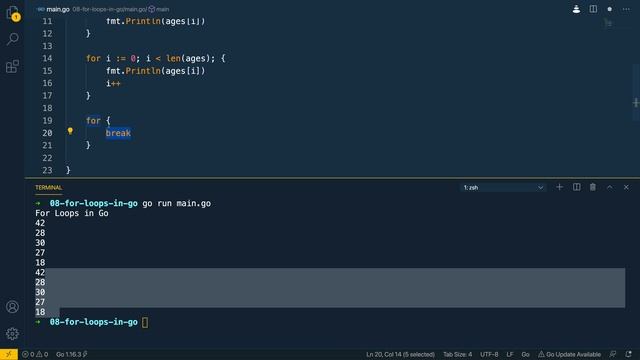Open Problems via errors and warnings count
Viewport: 640px width, 360px height.
coord(35,354)
